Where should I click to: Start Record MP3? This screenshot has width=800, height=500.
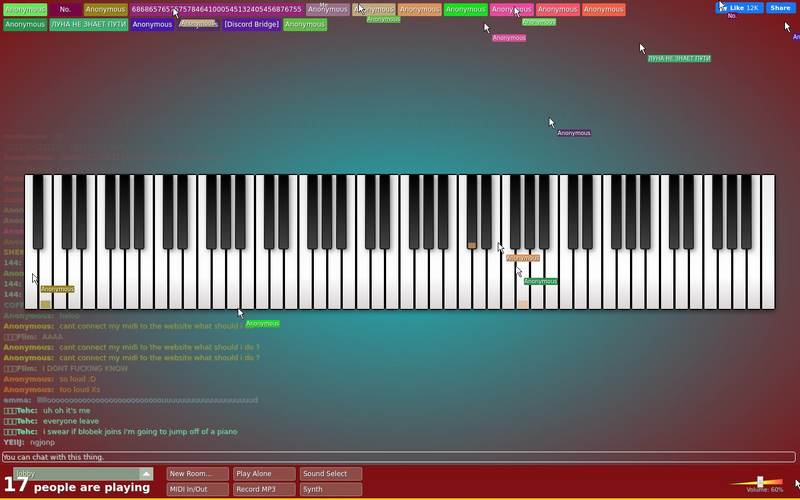click(x=264, y=489)
